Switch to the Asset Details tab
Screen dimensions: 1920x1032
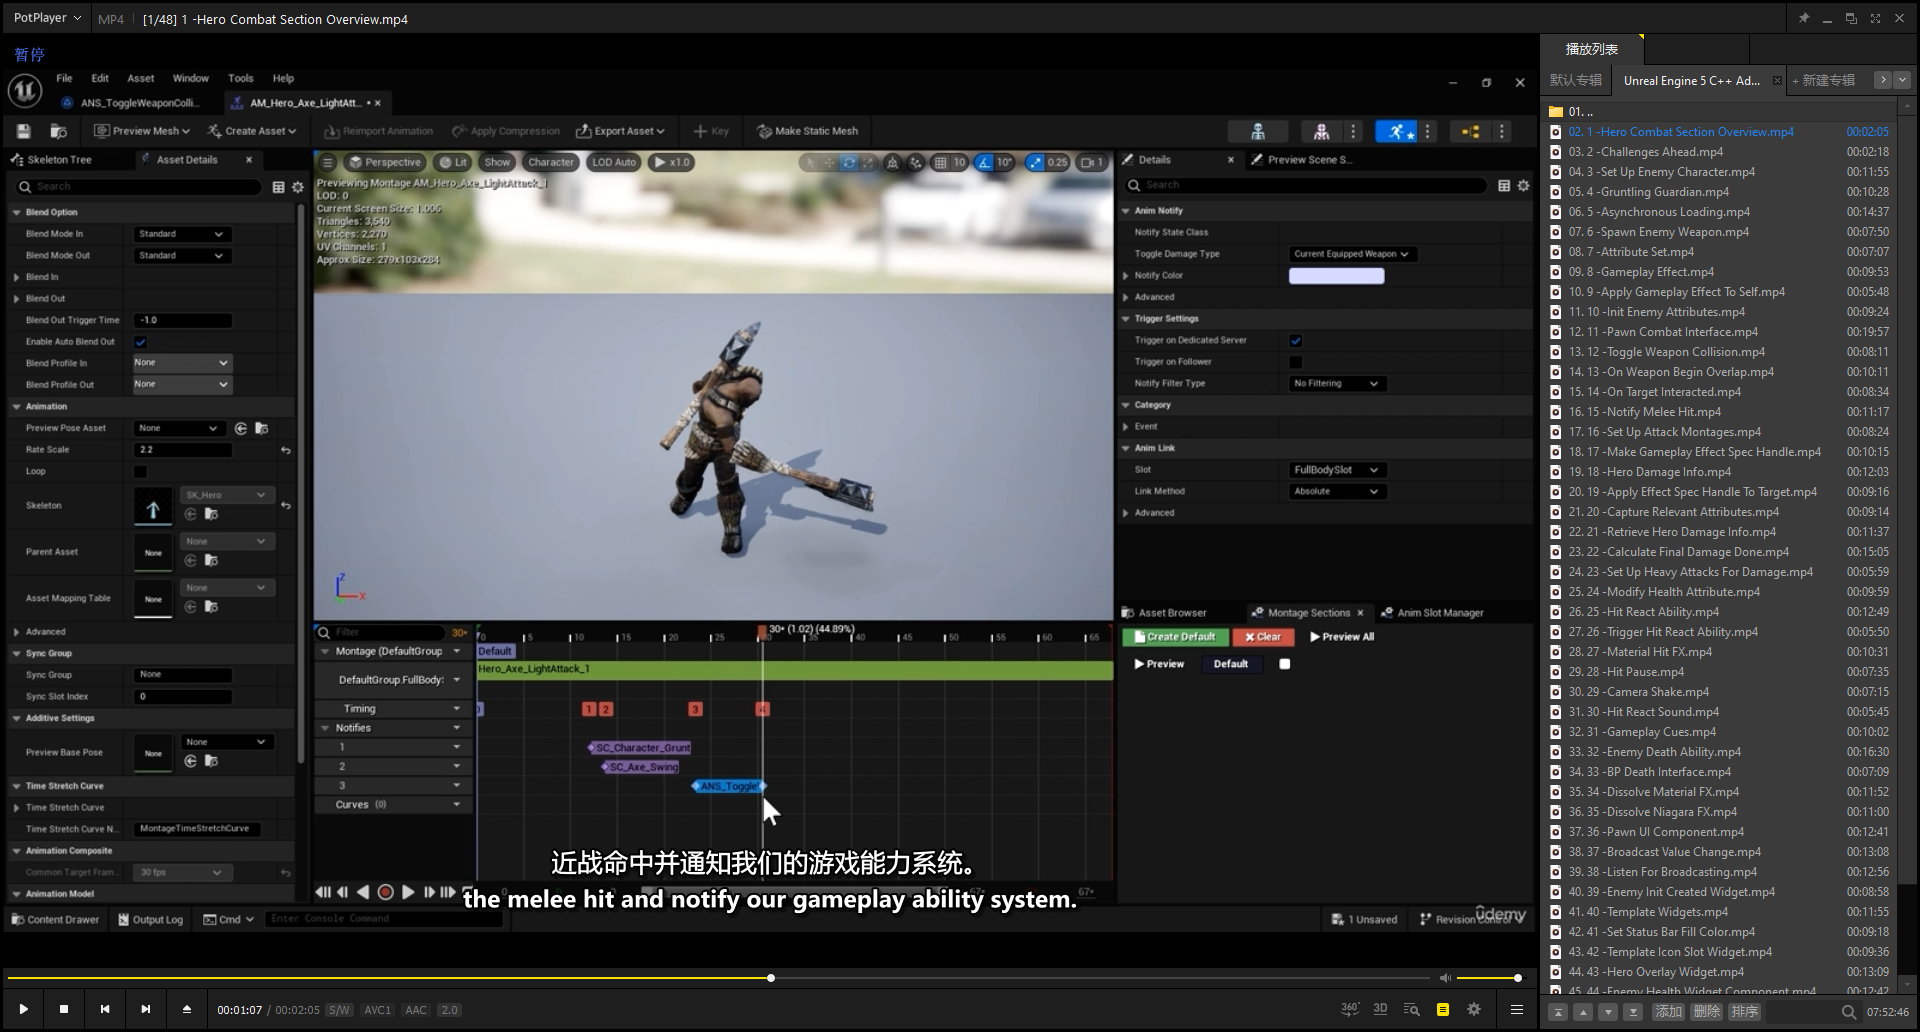pos(186,160)
